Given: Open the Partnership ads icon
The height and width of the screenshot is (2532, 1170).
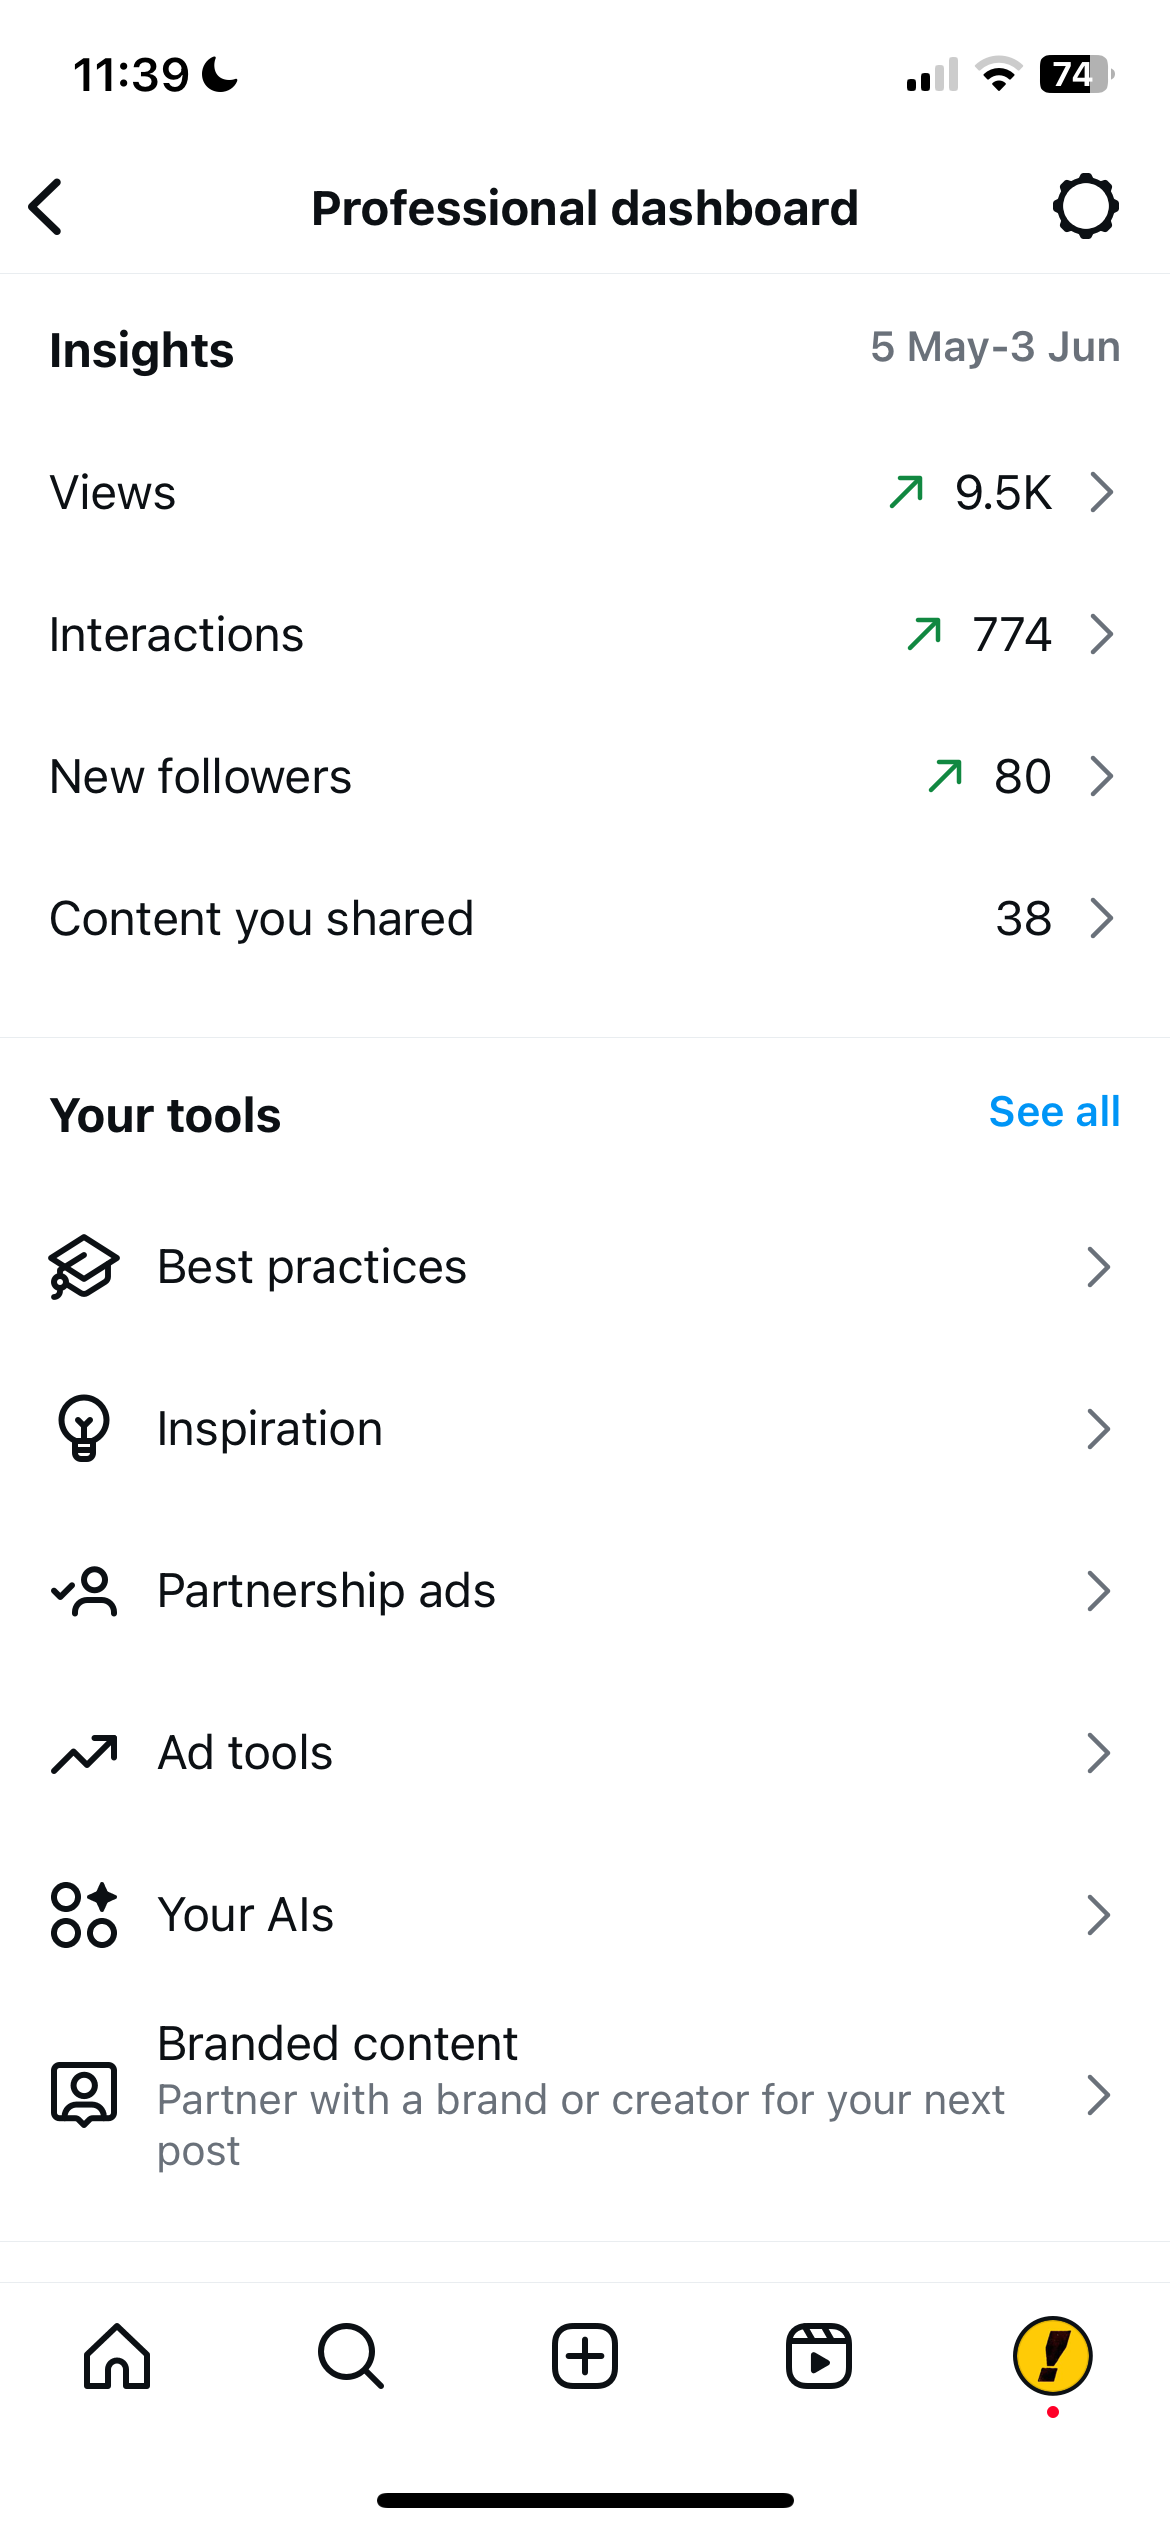Looking at the screenshot, I should coord(84,1590).
